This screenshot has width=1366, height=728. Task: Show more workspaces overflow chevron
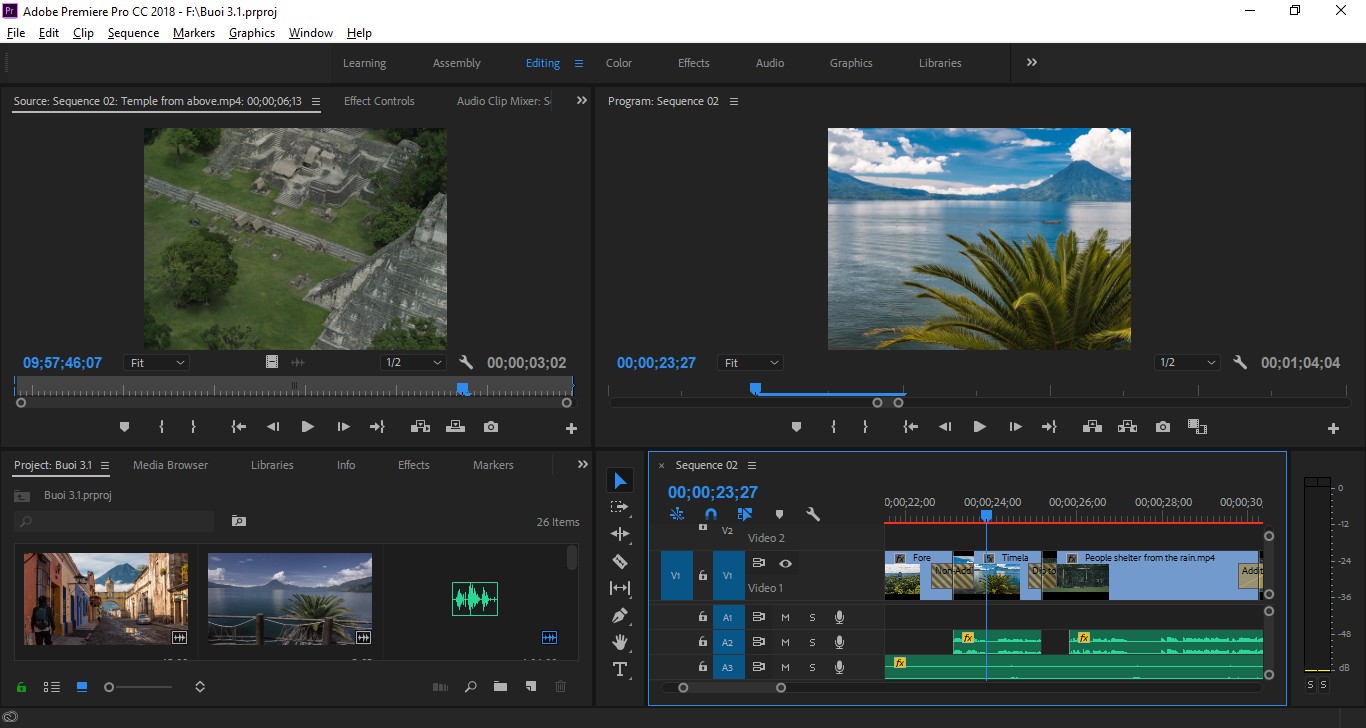(1032, 62)
